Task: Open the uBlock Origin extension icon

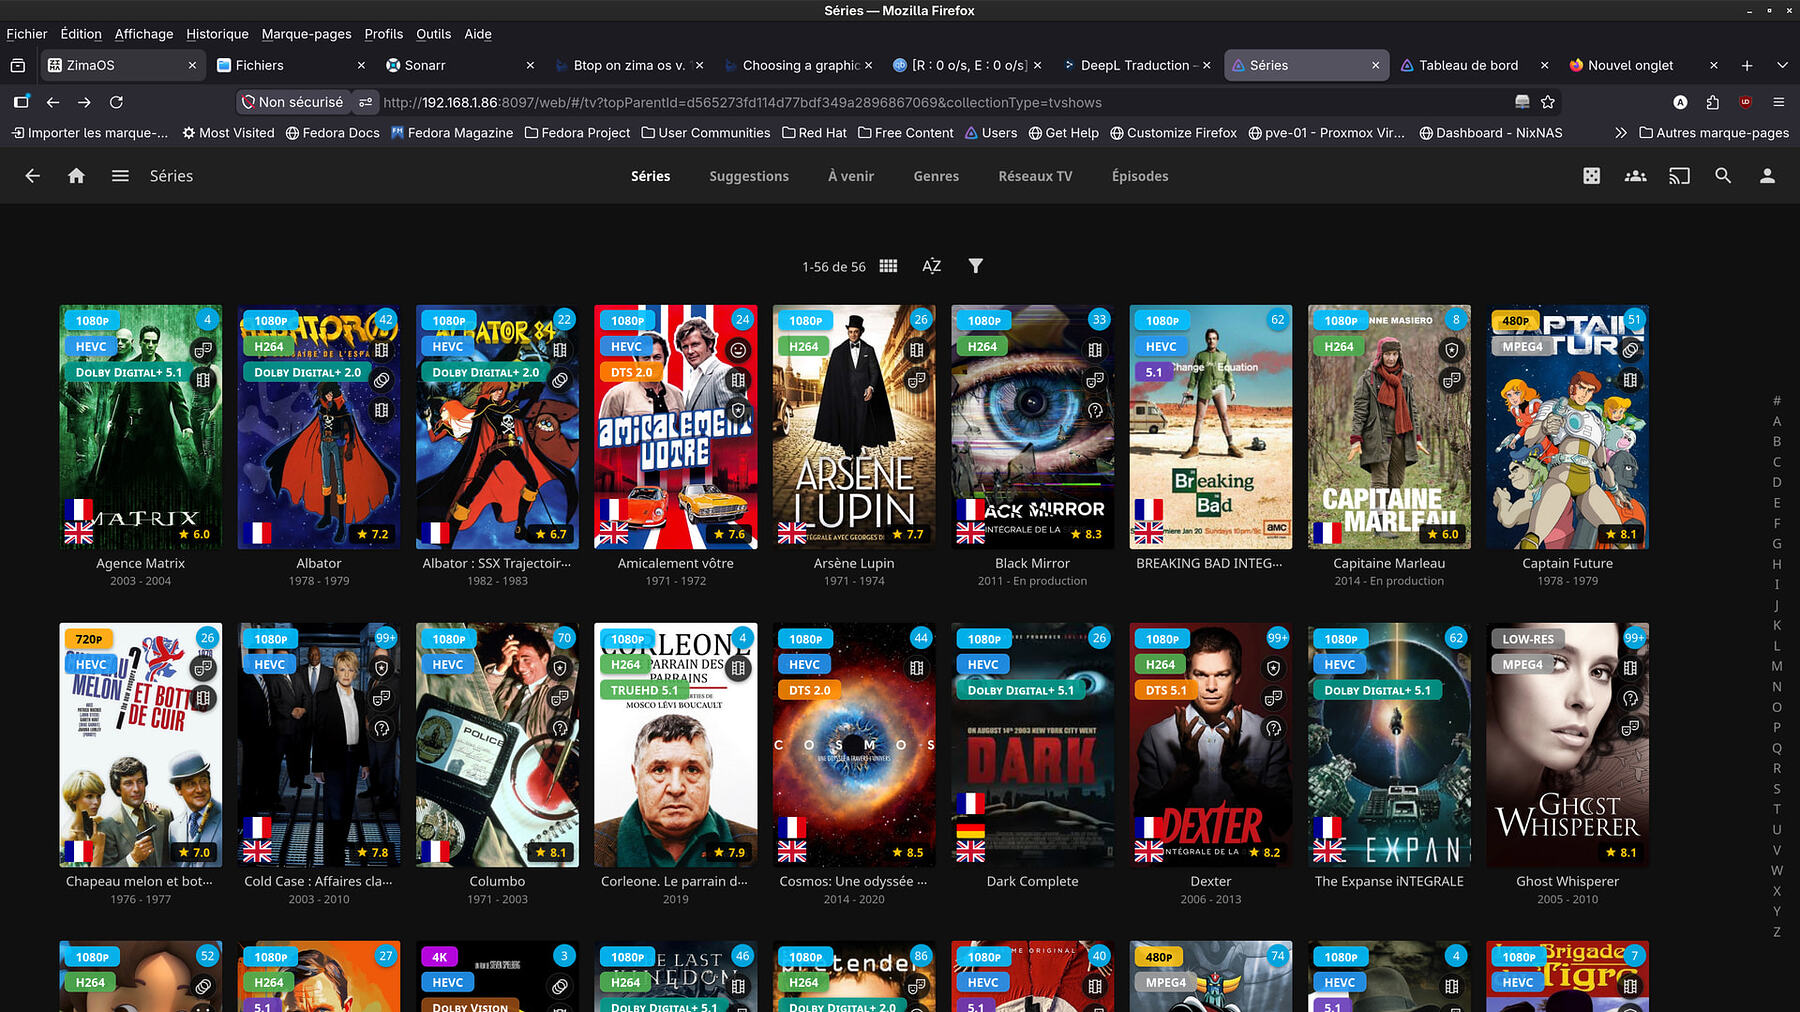Action: (x=1745, y=102)
